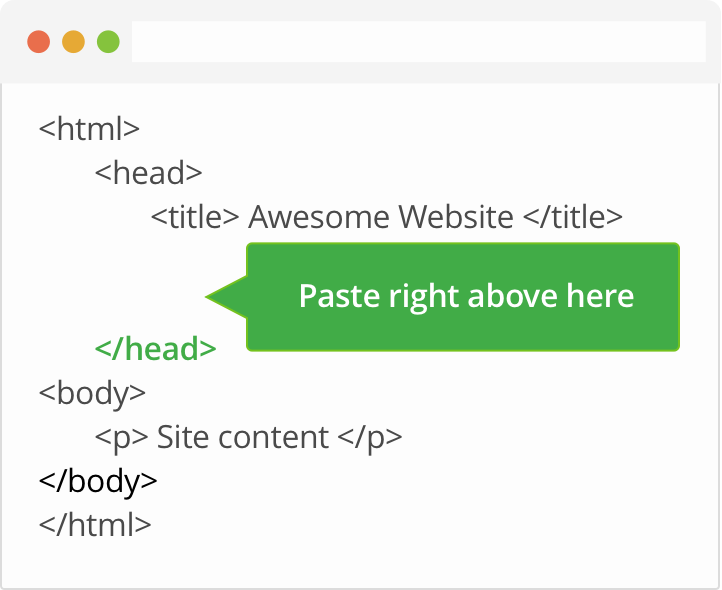Click the closing </title> tag
The image size is (722, 590).
(x=573, y=217)
